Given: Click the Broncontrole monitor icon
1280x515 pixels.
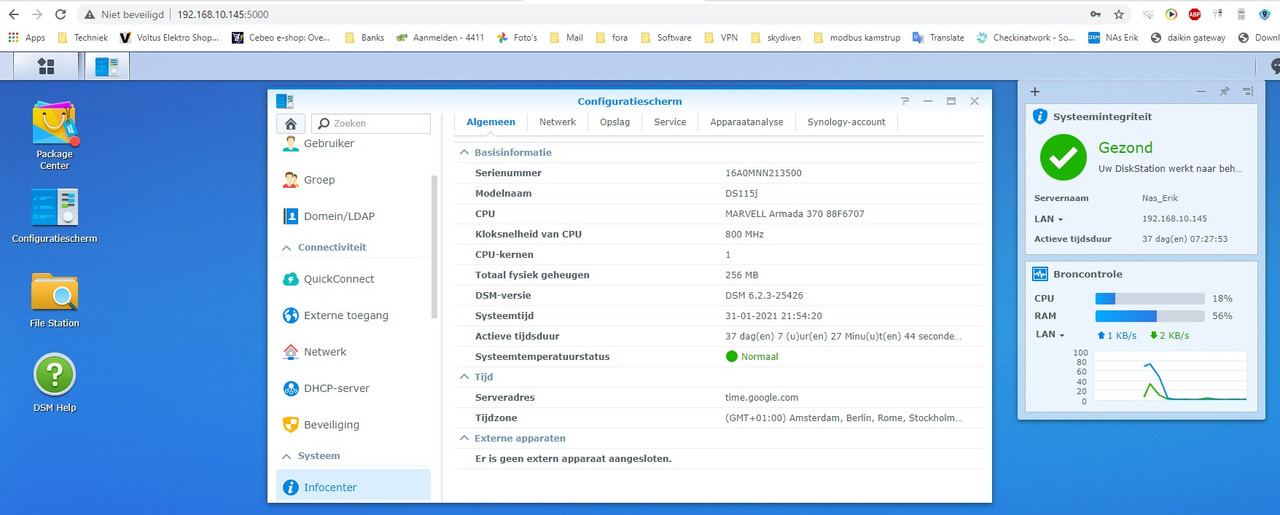Looking at the screenshot, I should pos(1040,274).
